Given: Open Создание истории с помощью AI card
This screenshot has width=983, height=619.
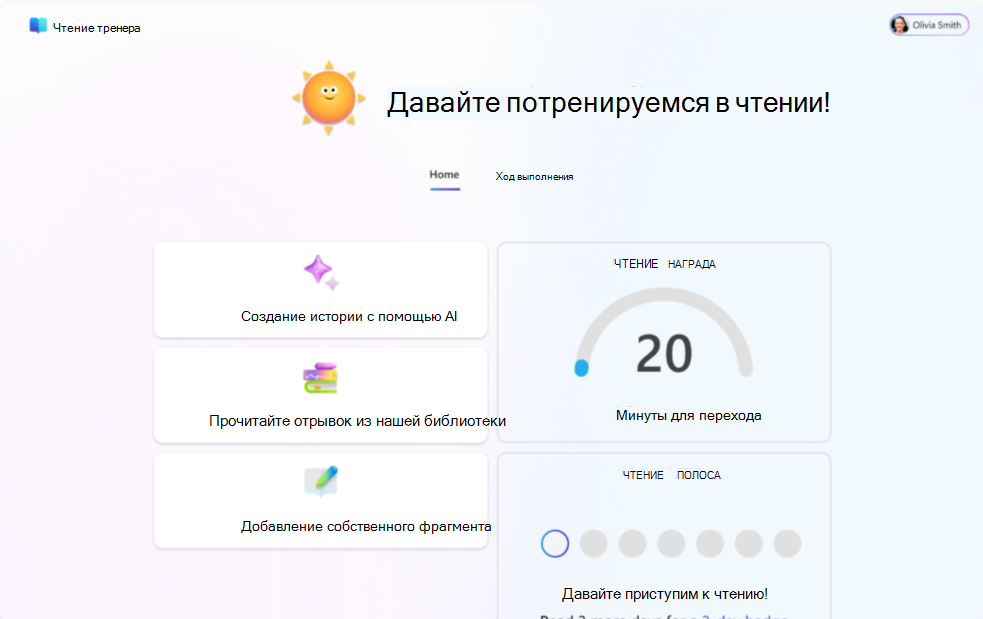Looking at the screenshot, I should (x=320, y=290).
